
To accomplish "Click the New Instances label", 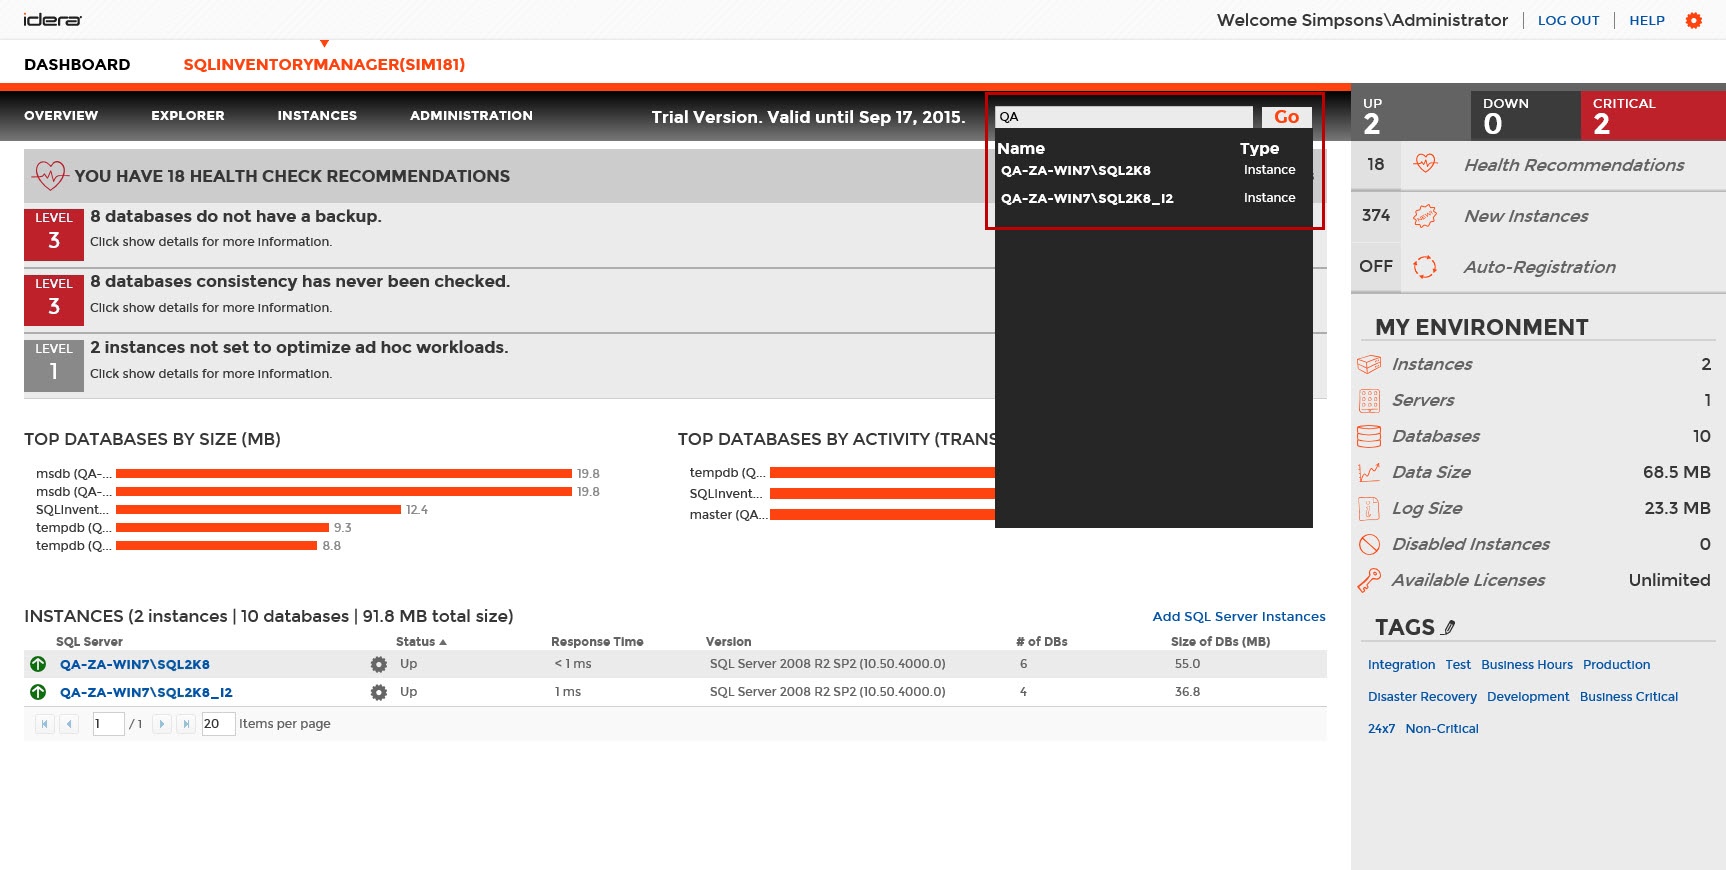I will [x=1526, y=216].
